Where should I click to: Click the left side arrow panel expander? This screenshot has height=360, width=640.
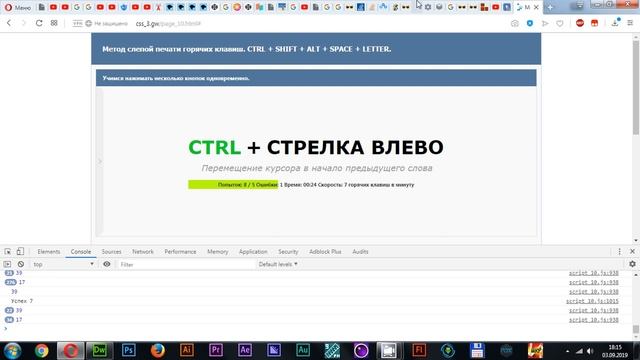(x=100, y=161)
